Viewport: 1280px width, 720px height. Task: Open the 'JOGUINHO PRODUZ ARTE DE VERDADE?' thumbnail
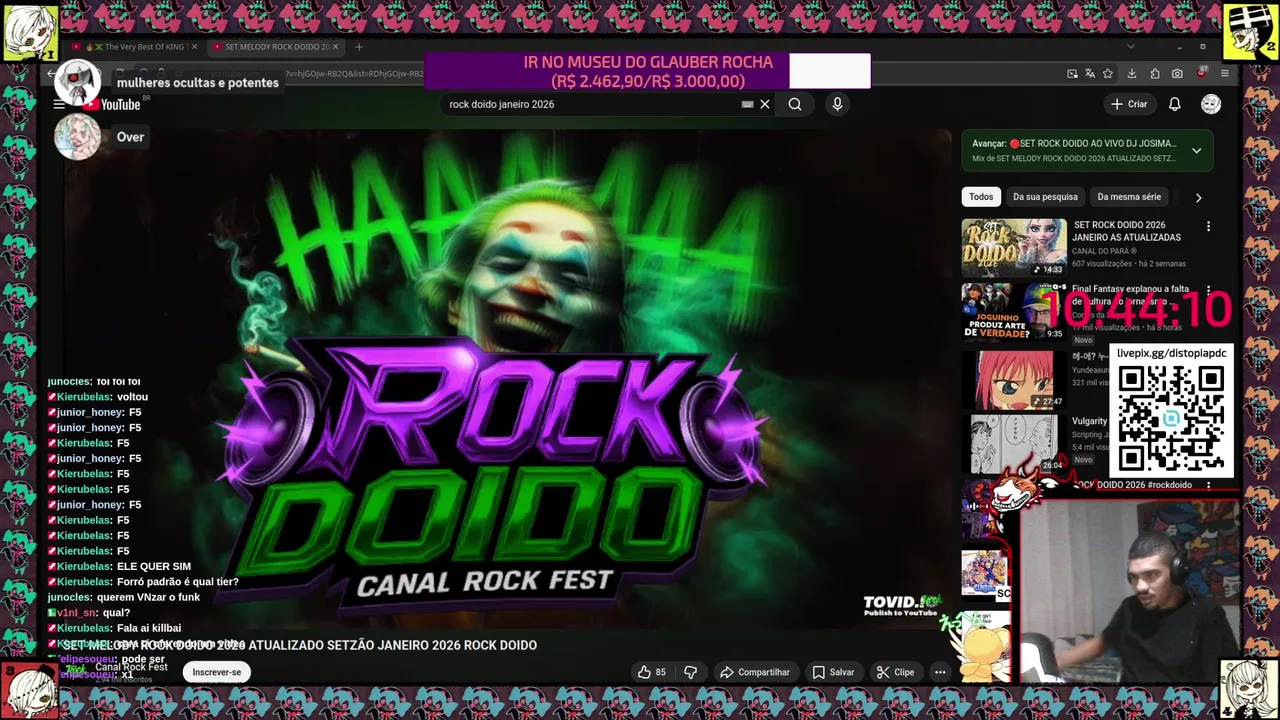click(x=1014, y=312)
